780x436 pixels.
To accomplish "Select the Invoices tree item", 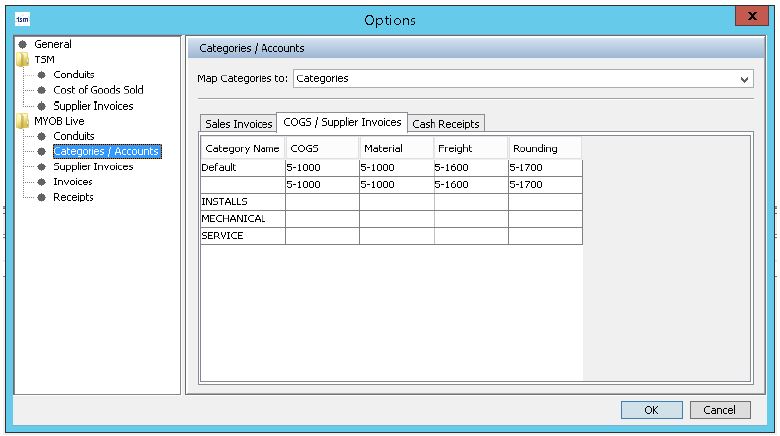I will [x=72, y=182].
